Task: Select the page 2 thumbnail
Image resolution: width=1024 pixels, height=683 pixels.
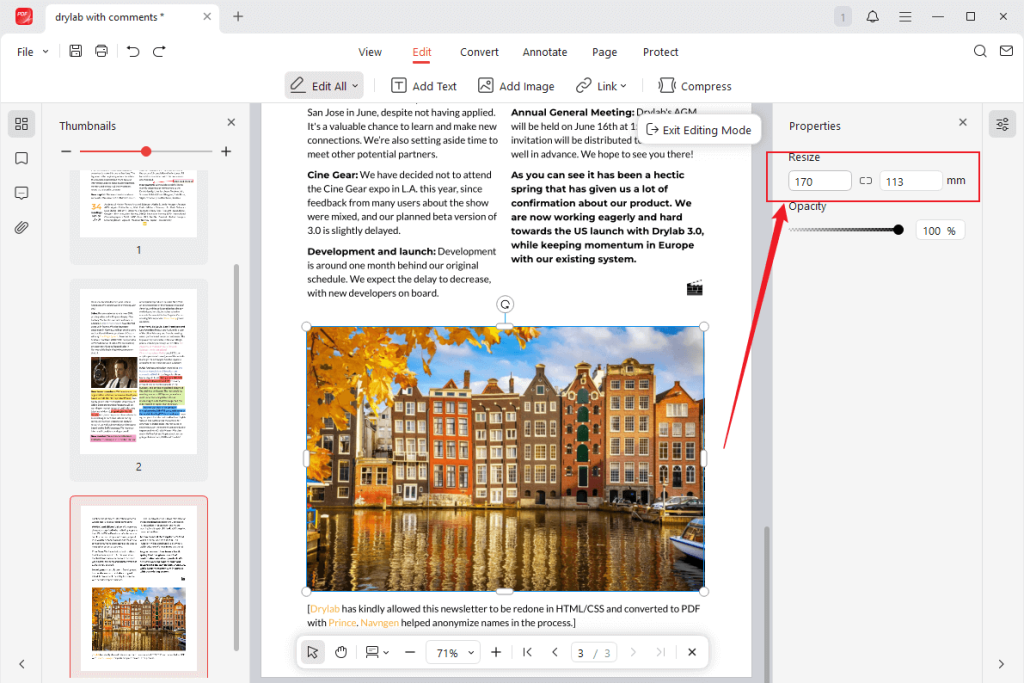Action: (138, 371)
